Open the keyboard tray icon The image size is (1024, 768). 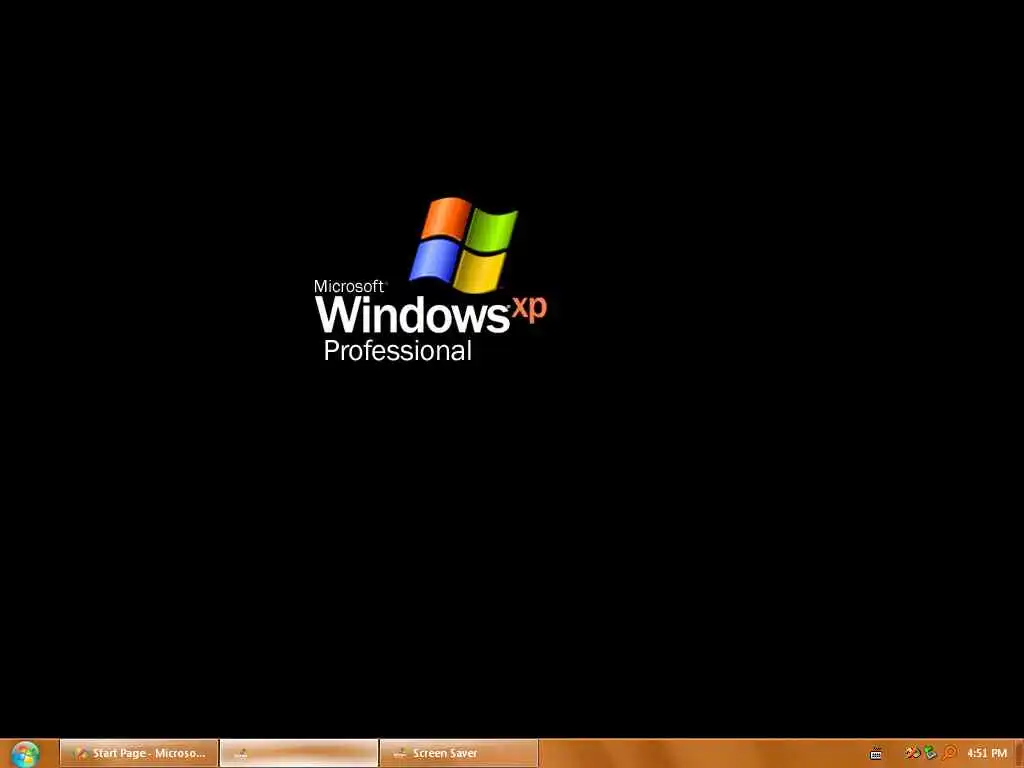(x=876, y=754)
